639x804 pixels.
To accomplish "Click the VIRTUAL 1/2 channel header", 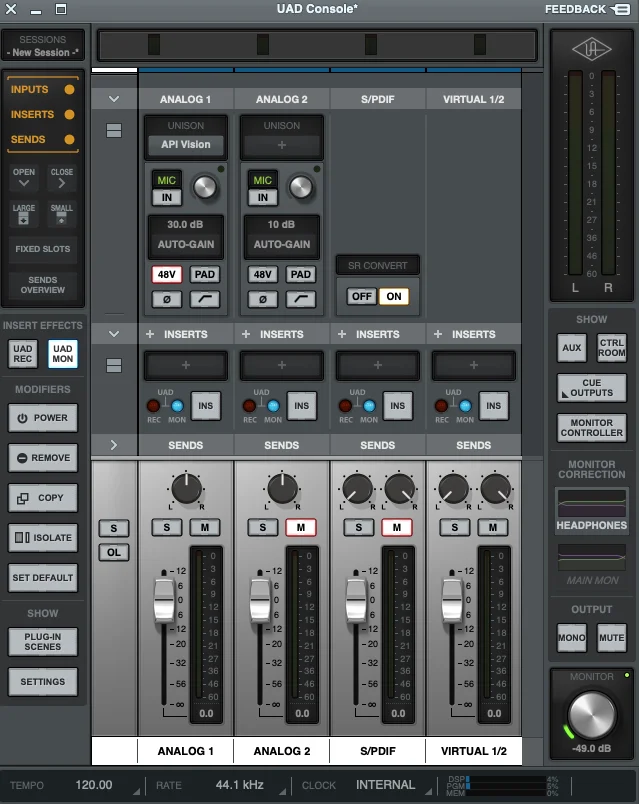I will 473,99.
